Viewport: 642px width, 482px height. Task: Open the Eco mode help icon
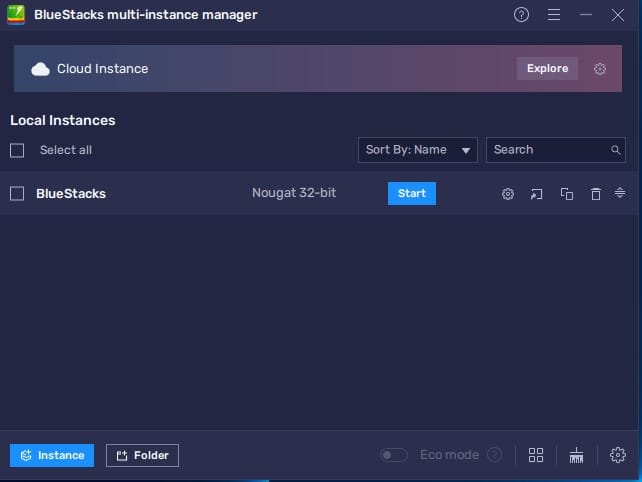pyautogui.click(x=495, y=455)
